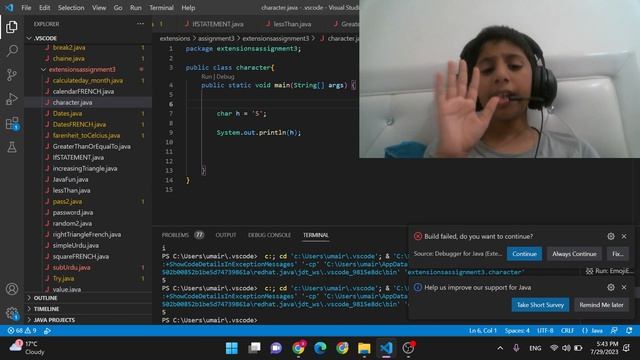Open gear on Build failed notification
The height and width of the screenshot is (360, 640).
coord(611,236)
